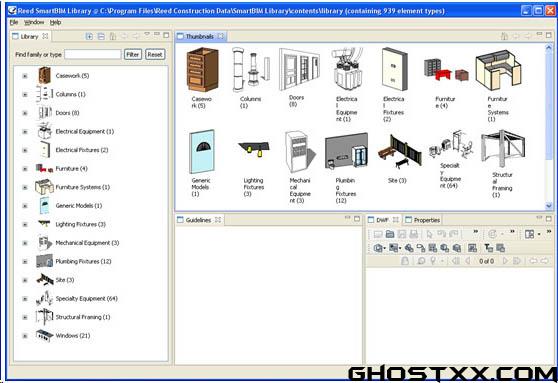This screenshot has height=383, width=558.
Task: Expand the Windows (21) tree node
Action: (x=25, y=336)
